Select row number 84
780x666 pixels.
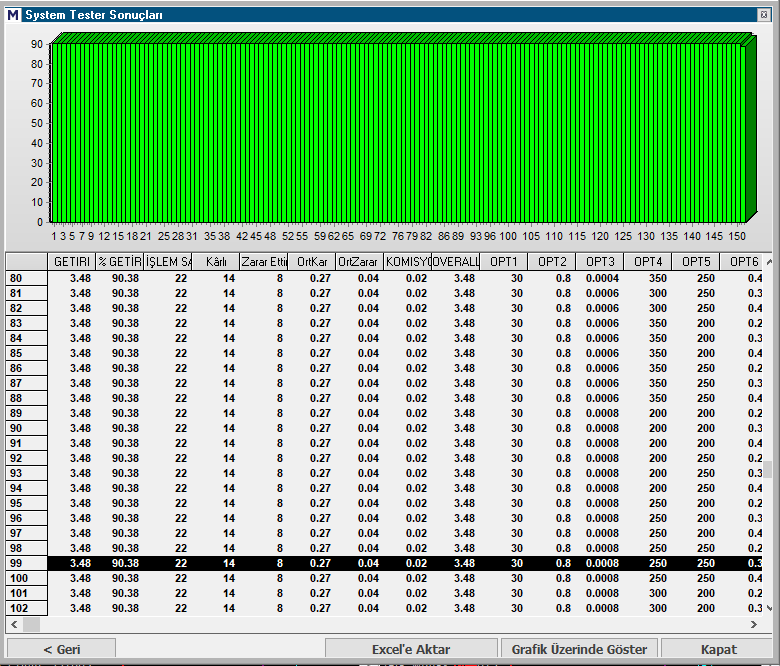pos(26,338)
